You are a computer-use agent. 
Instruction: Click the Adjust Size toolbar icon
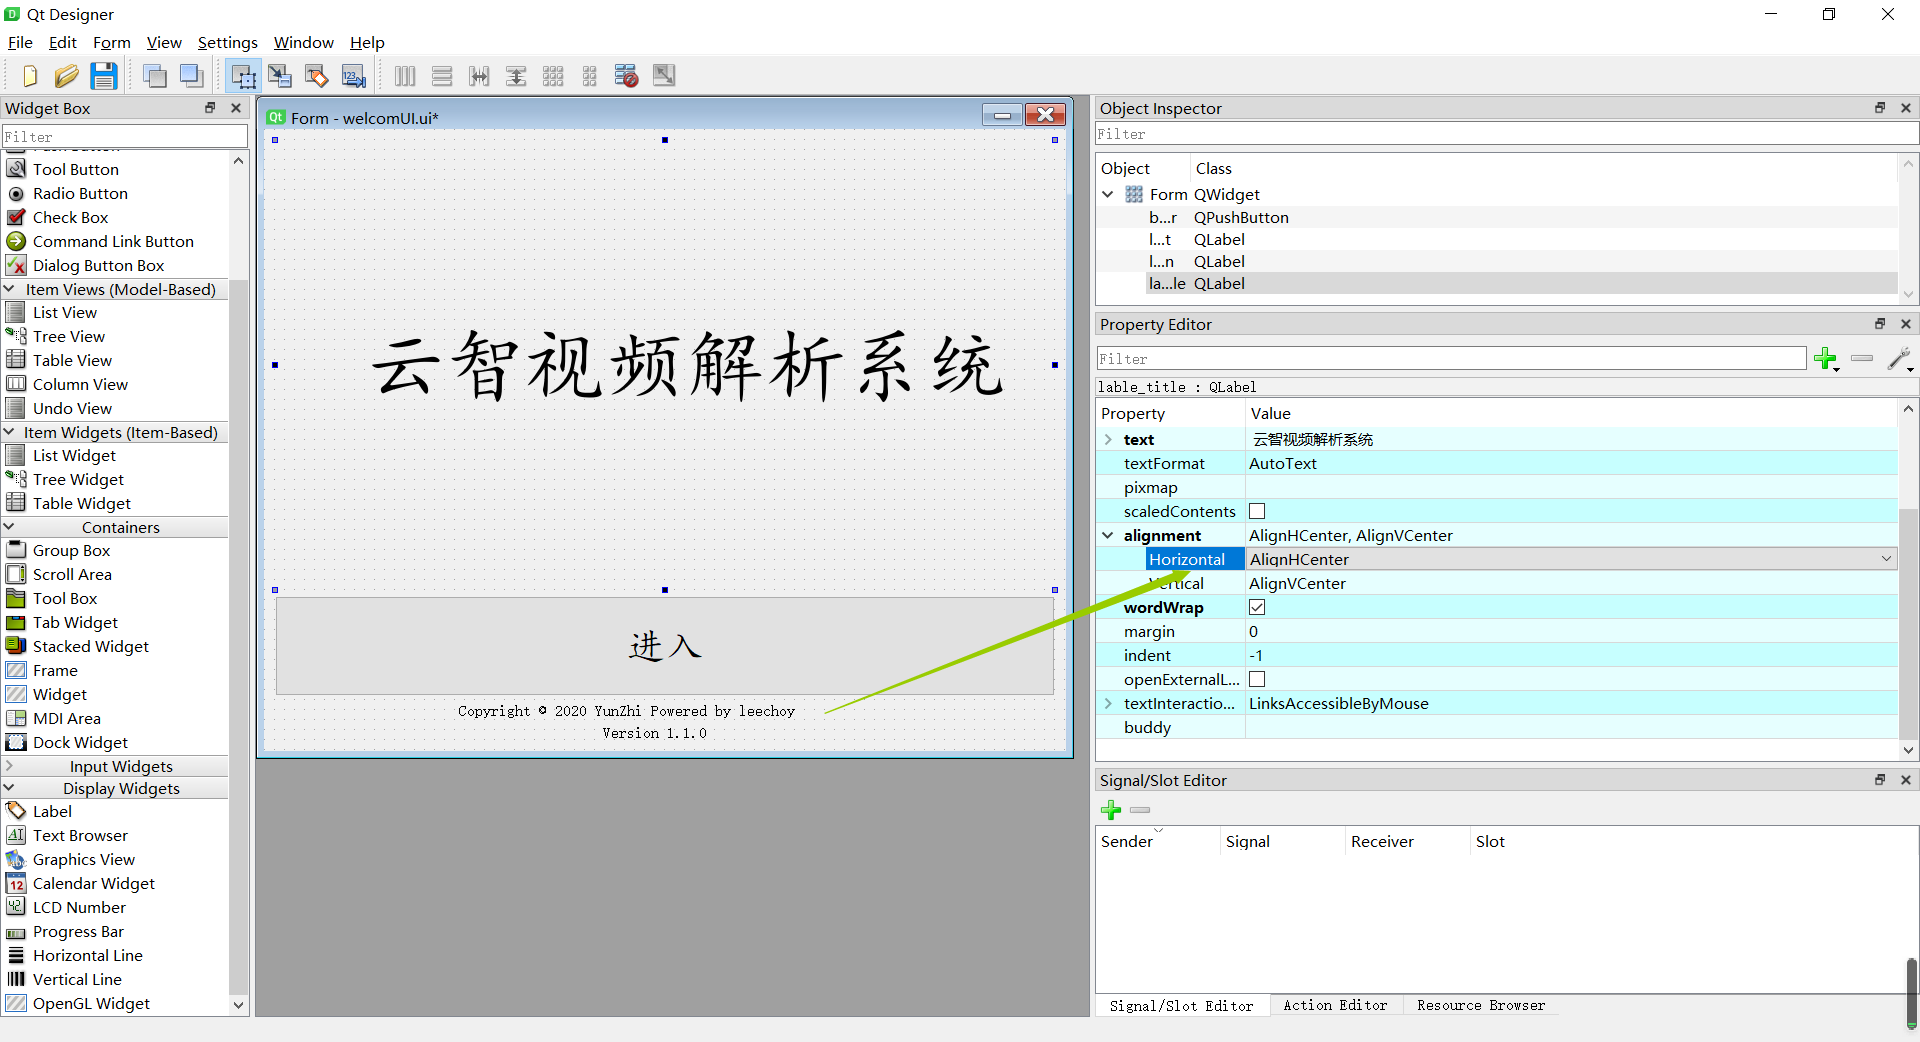664,76
